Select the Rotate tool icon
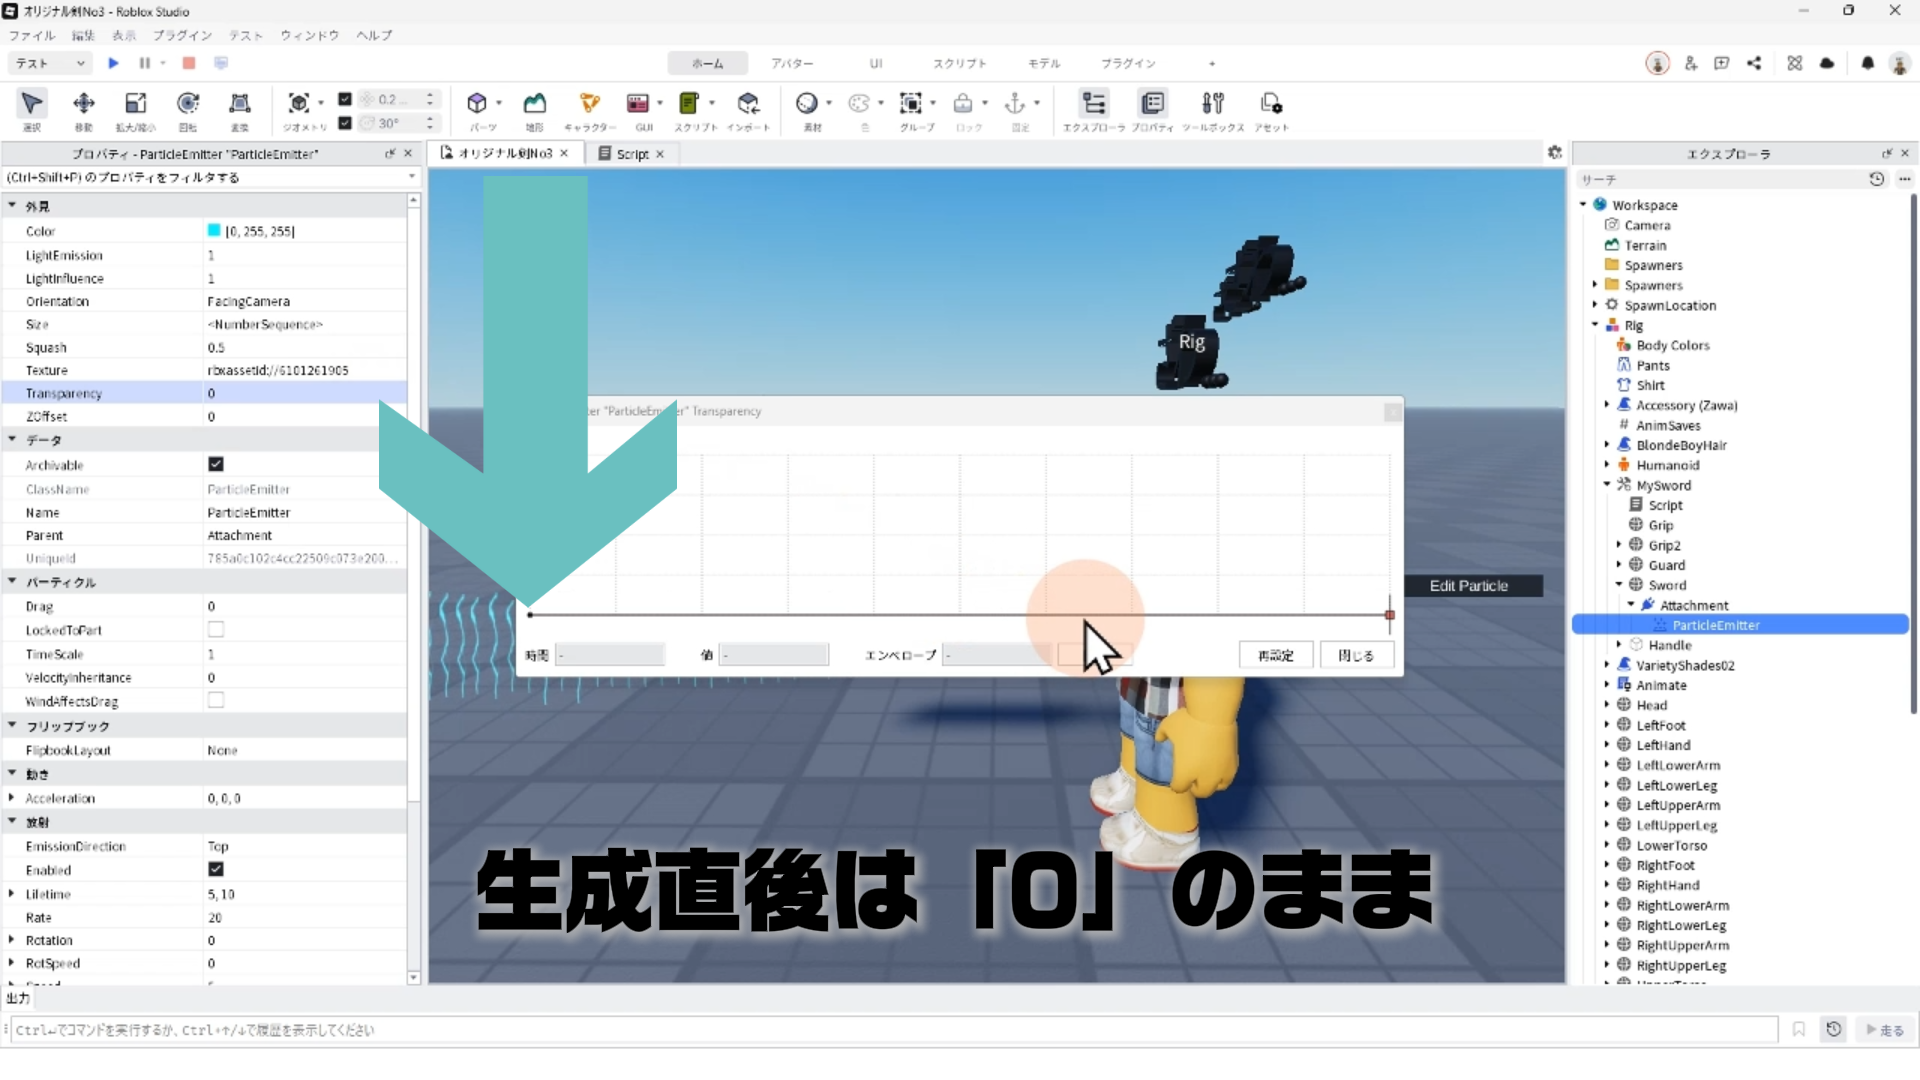The image size is (1920, 1080). (x=187, y=104)
